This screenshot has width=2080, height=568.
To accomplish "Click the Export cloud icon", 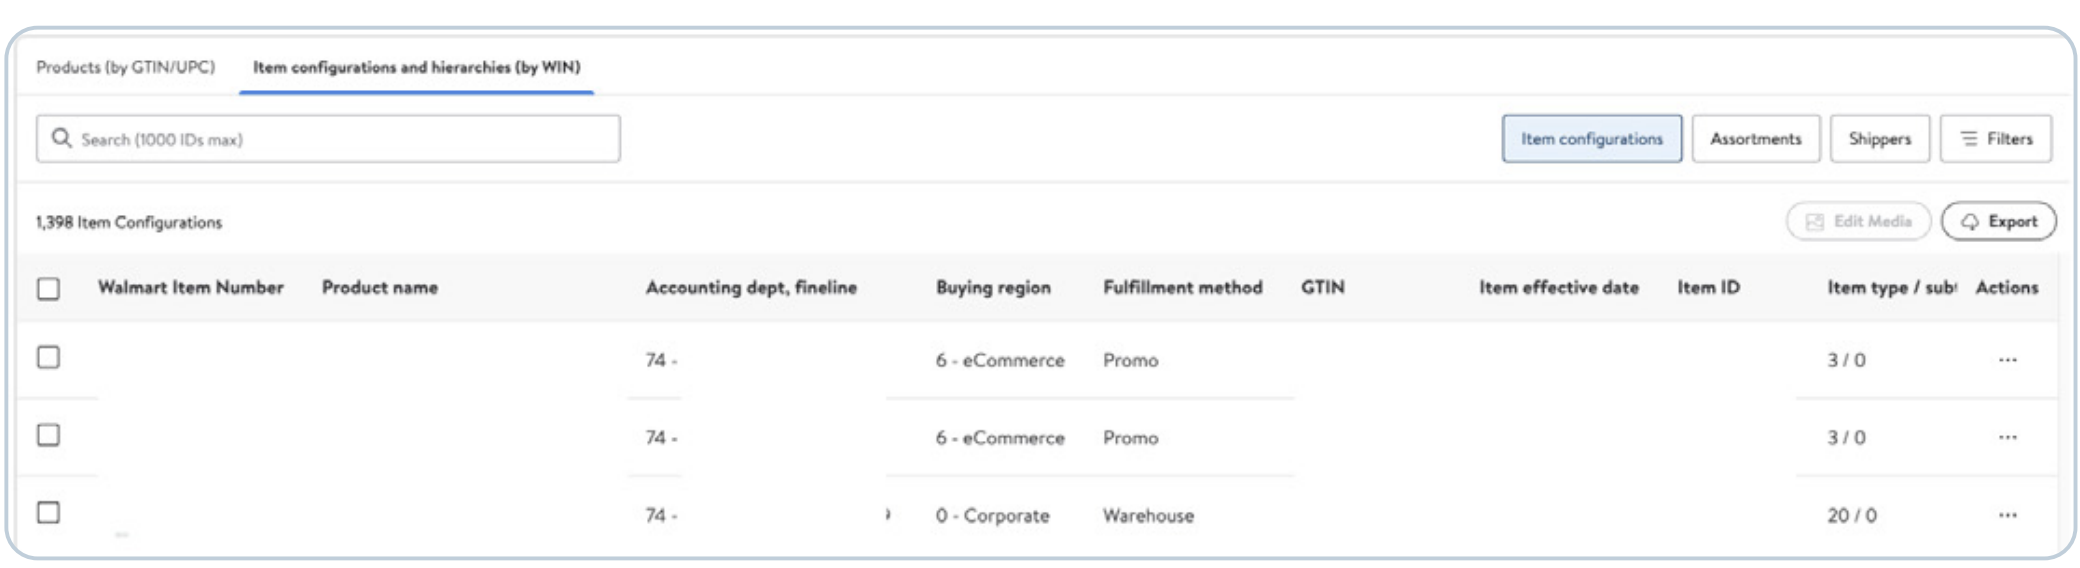I will (1969, 222).
